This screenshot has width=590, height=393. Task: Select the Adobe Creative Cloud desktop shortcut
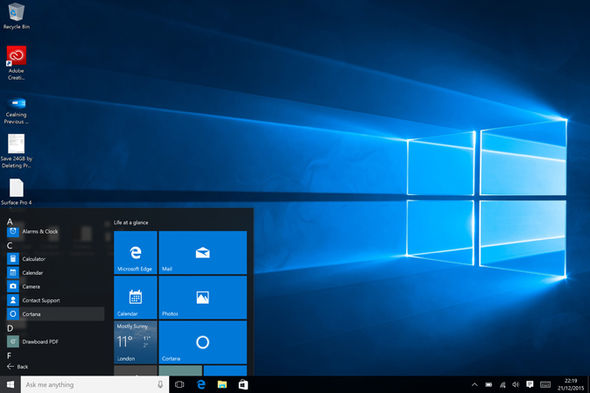(16, 62)
